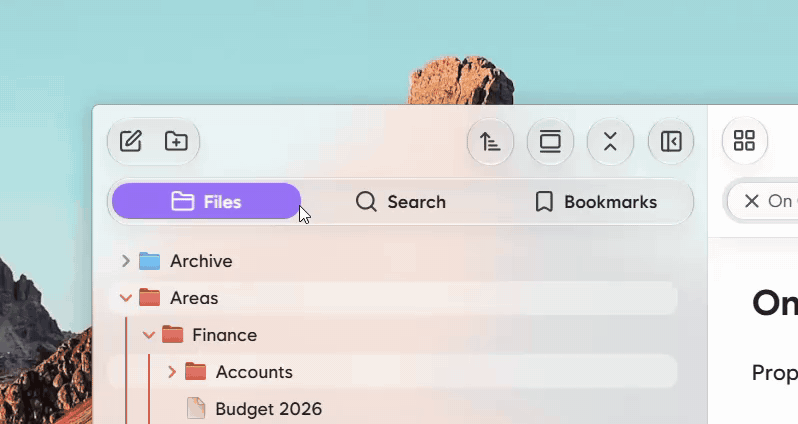
Task: Open the grid view icon
Action: tap(745, 141)
